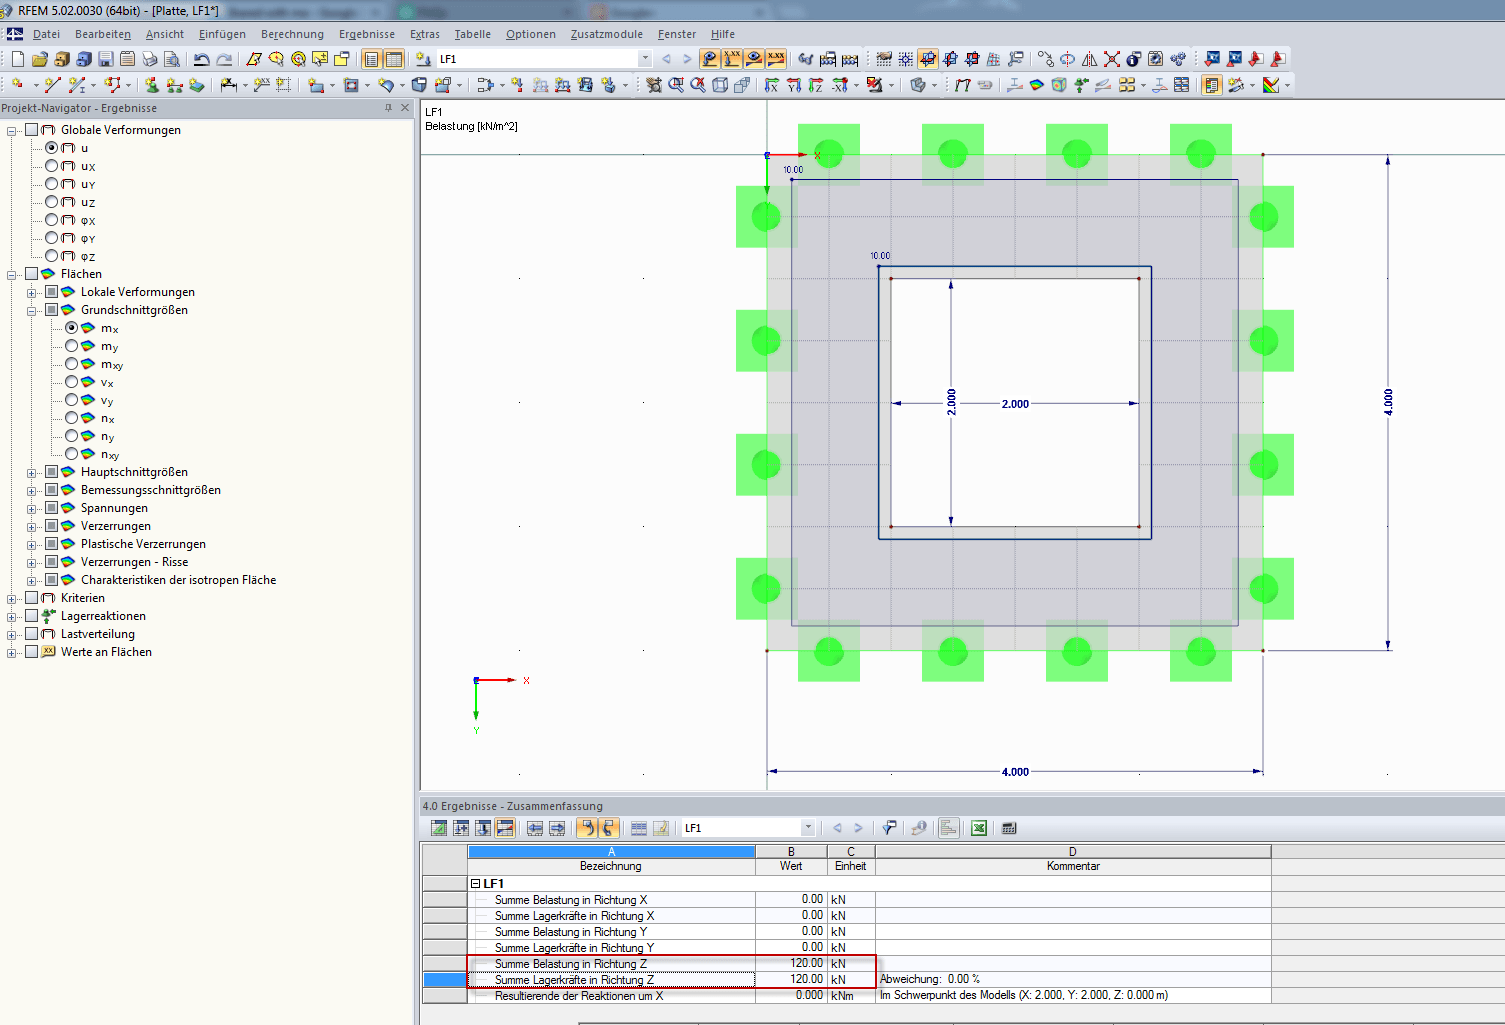
Task: Click the mirror tool icon
Action: pyautogui.click(x=1090, y=59)
